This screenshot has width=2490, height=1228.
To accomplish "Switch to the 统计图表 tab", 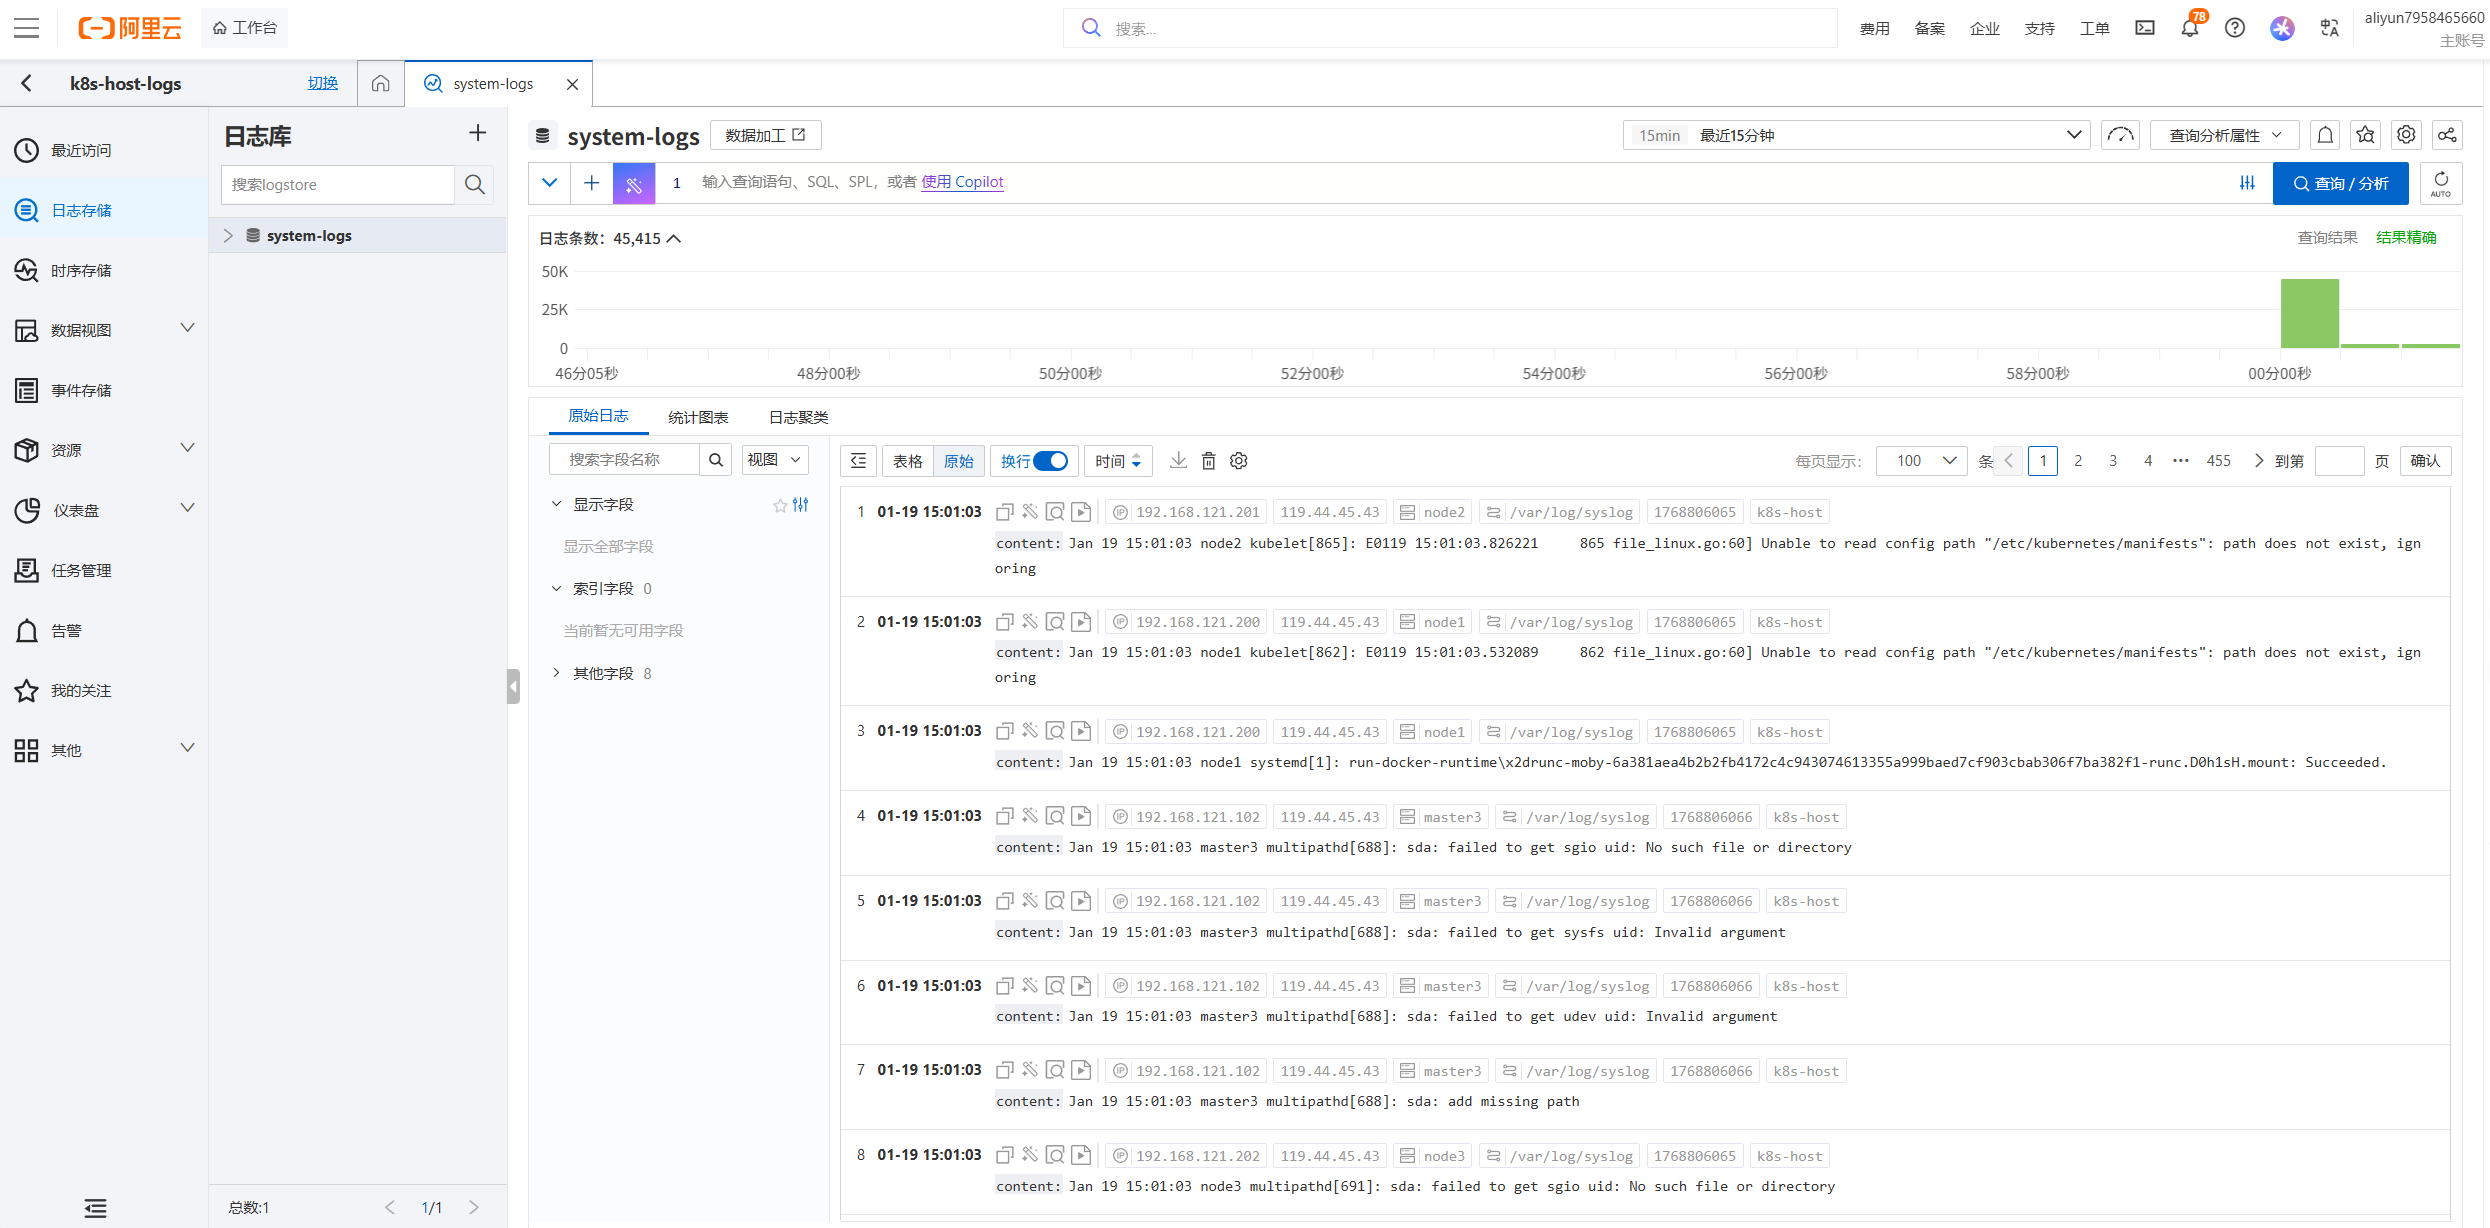I will point(698,417).
